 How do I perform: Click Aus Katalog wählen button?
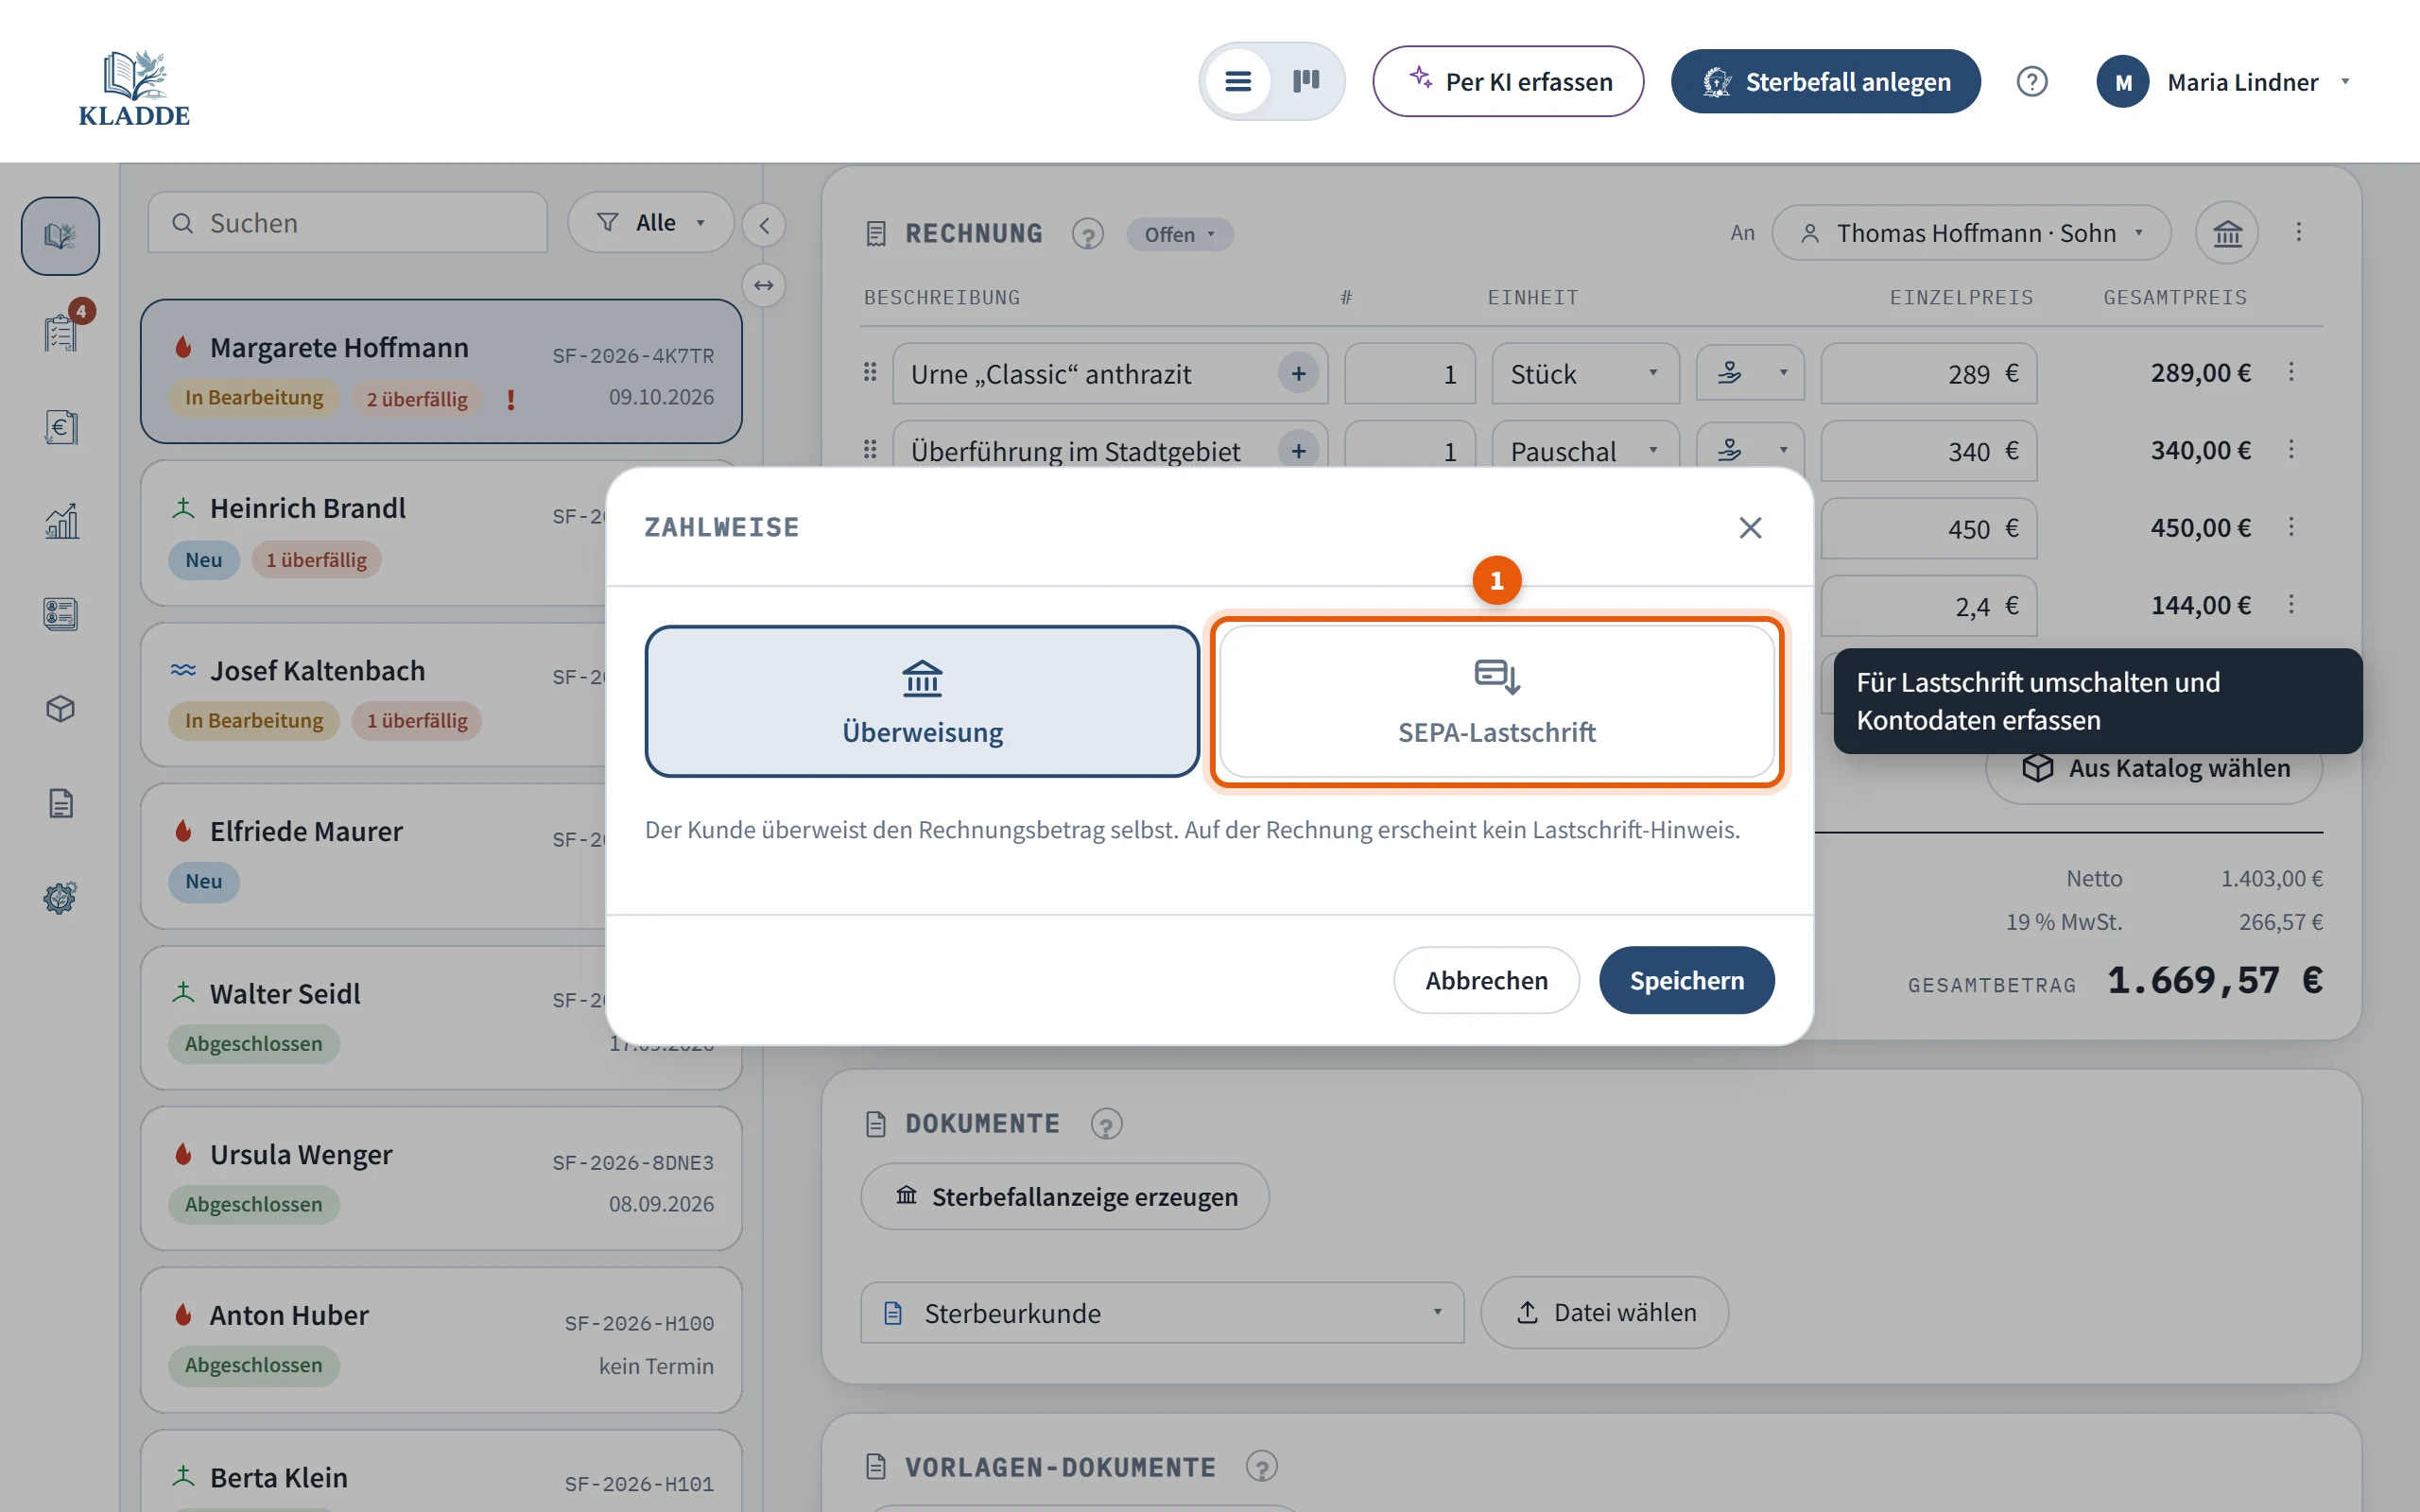coord(2155,768)
